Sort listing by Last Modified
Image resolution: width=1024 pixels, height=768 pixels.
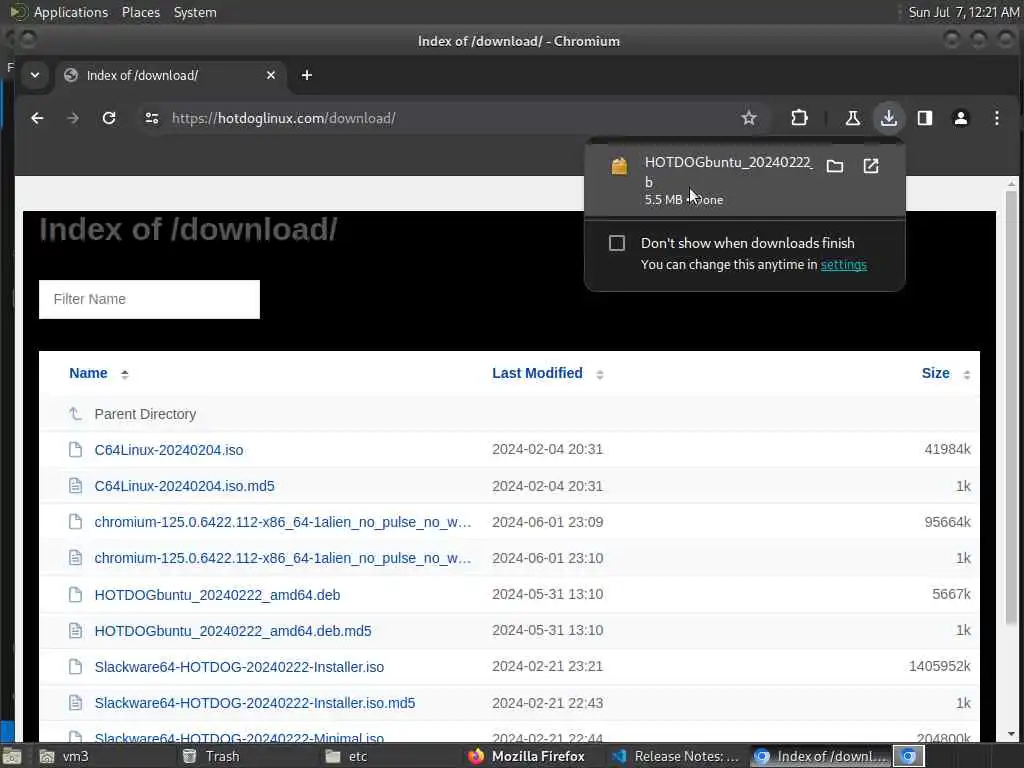(537, 373)
